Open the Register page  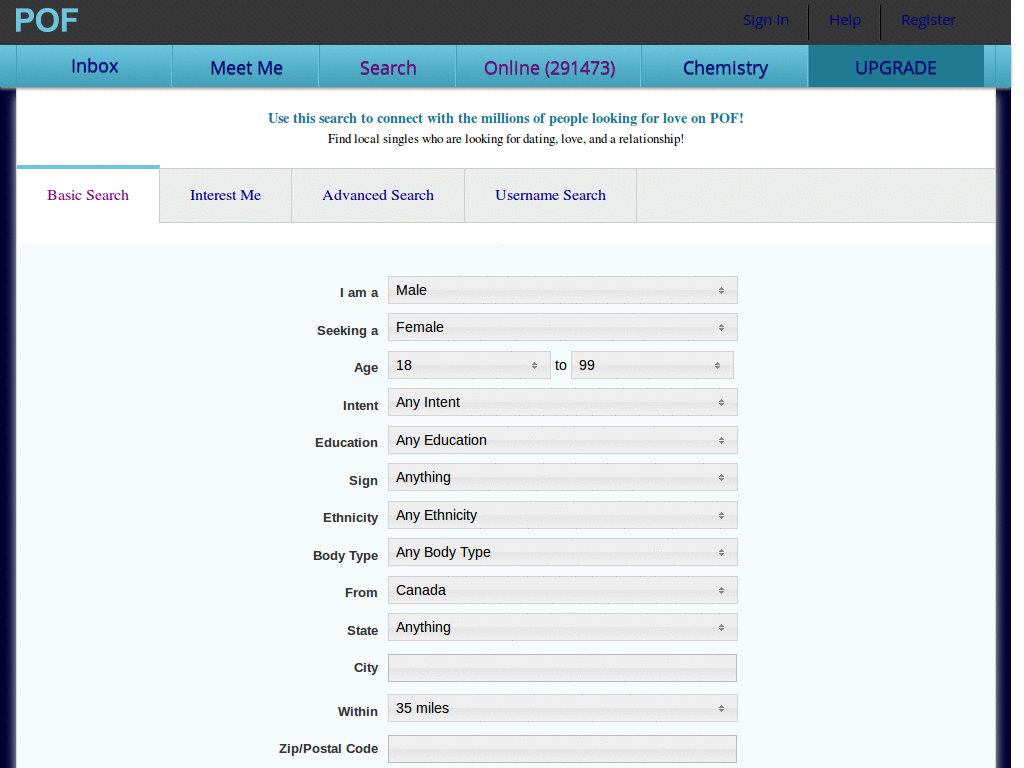pyautogui.click(x=927, y=20)
